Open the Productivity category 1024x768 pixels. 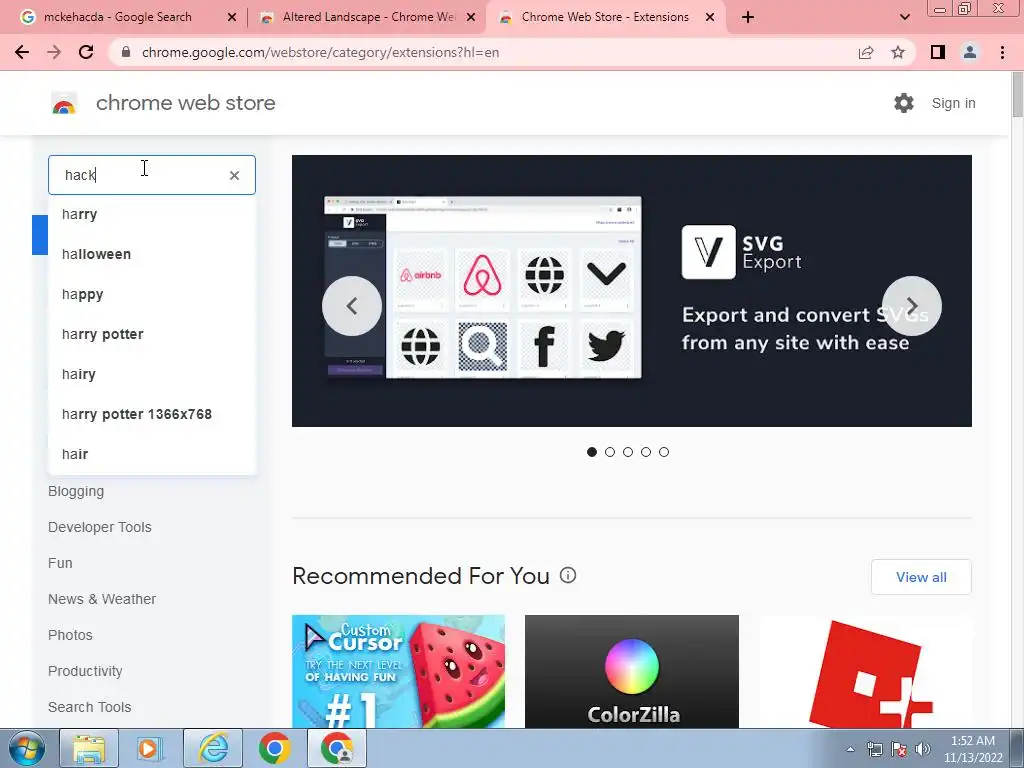[x=85, y=671]
